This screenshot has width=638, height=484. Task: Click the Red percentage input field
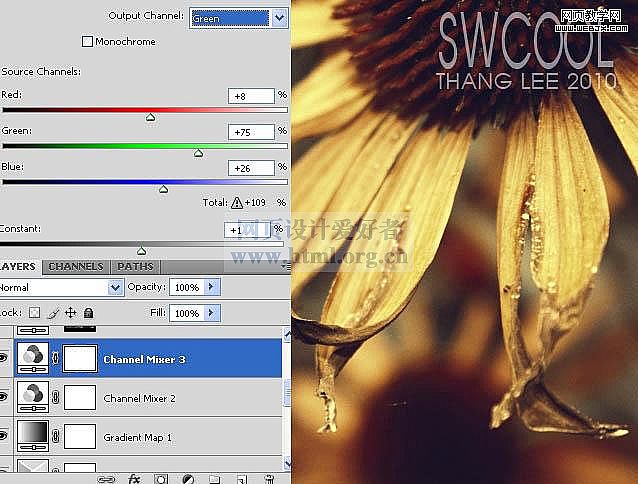coord(251,96)
